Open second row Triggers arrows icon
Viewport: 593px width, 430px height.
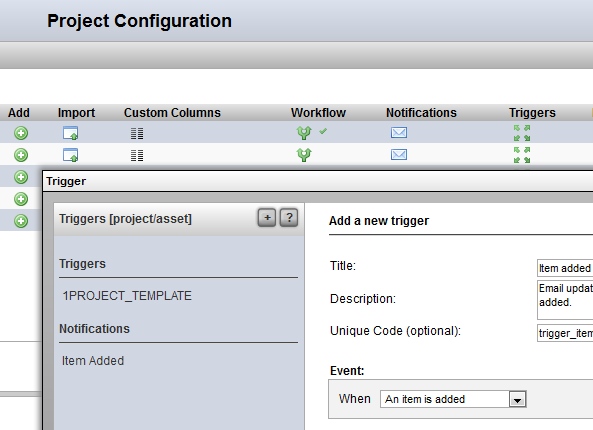click(x=522, y=155)
